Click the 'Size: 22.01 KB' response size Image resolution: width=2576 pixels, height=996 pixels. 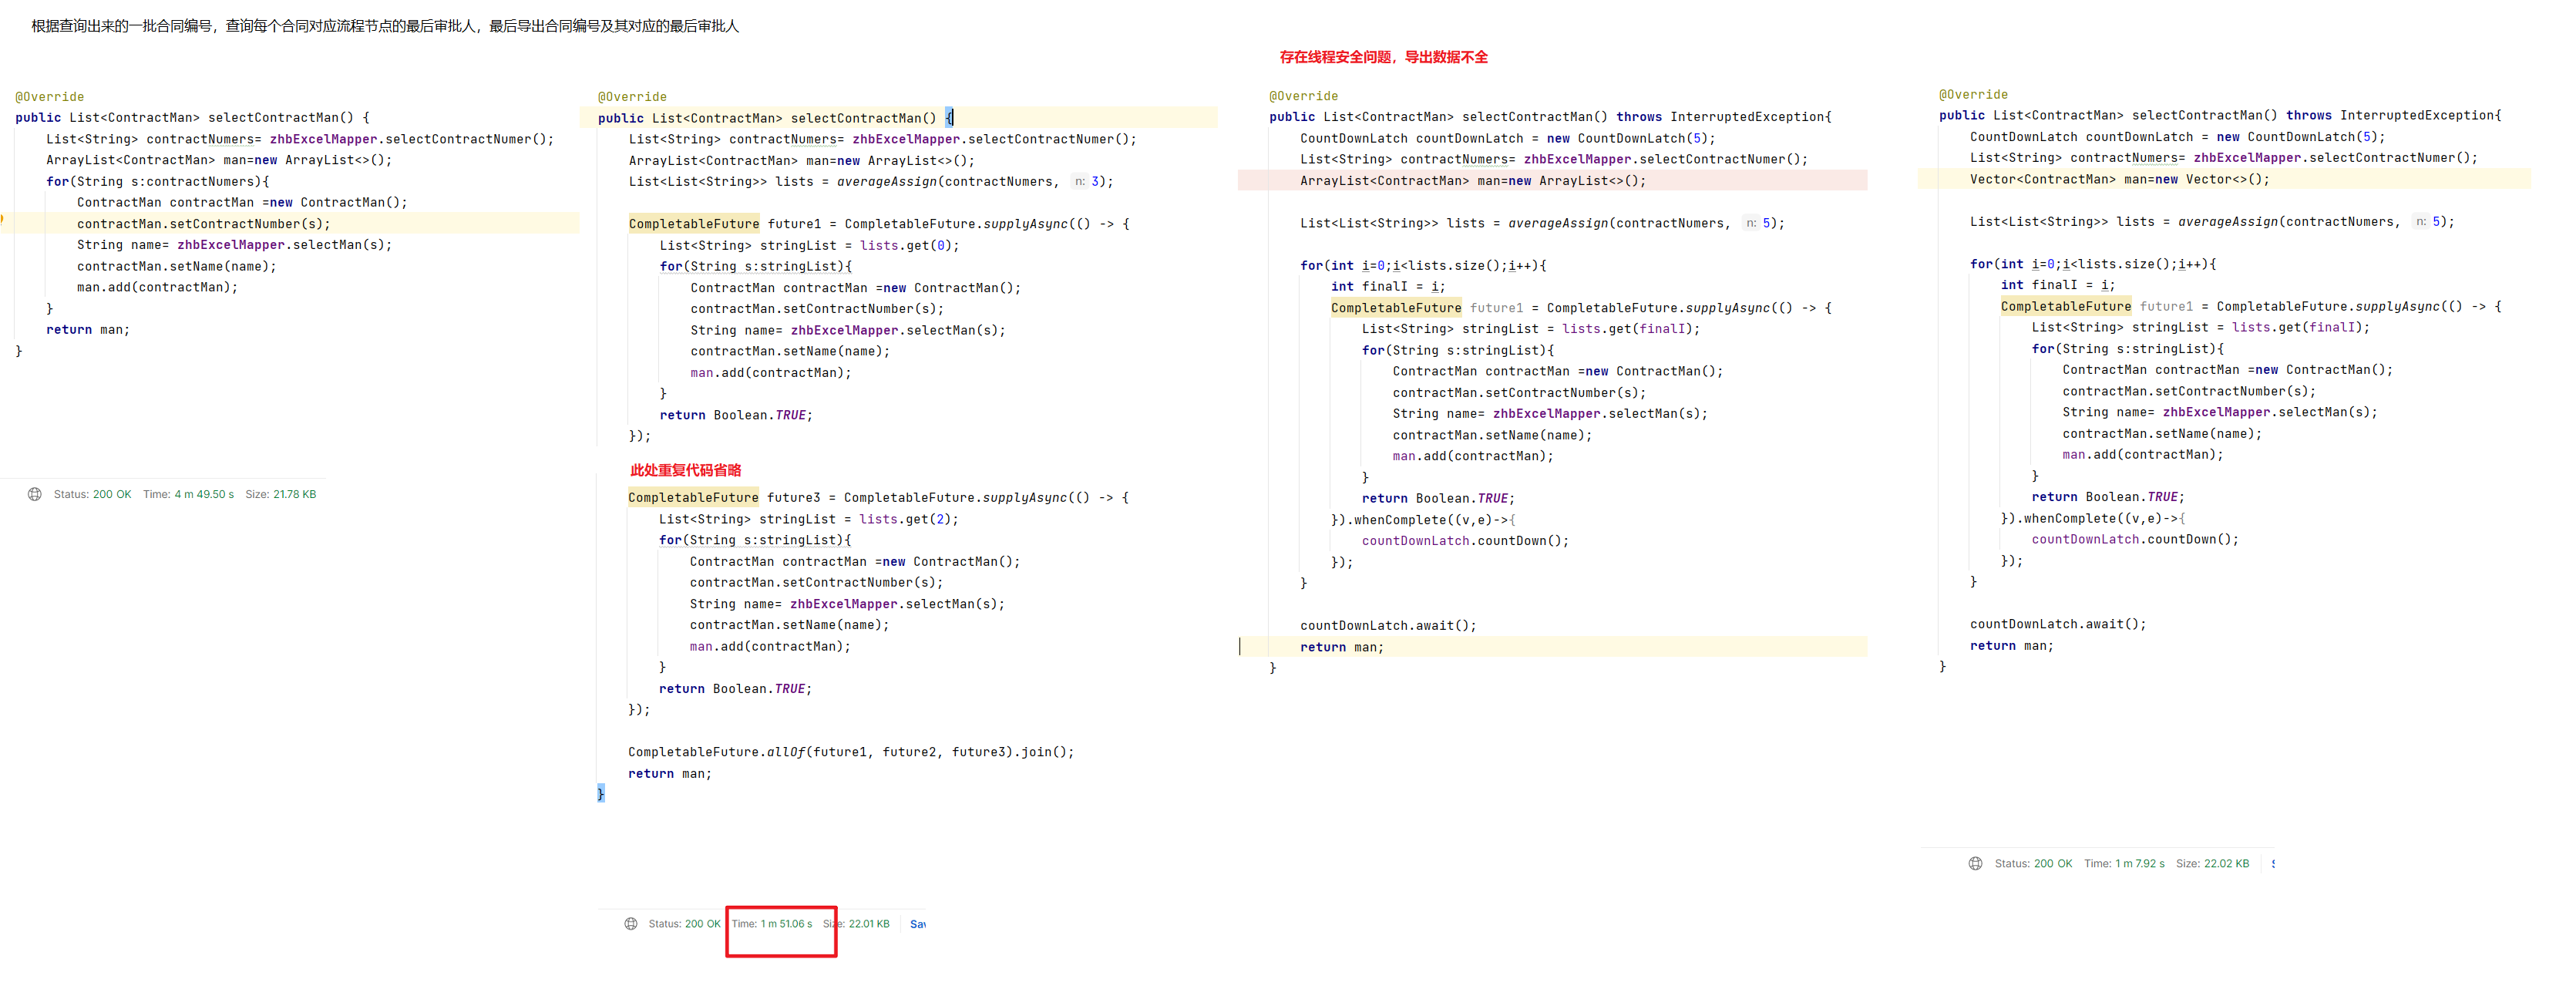click(x=856, y=924)
